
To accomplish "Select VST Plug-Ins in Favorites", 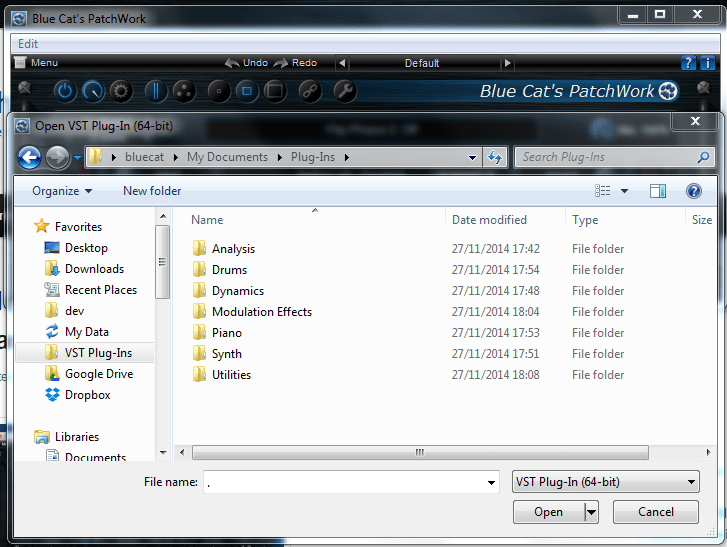I will pos(86,353).
